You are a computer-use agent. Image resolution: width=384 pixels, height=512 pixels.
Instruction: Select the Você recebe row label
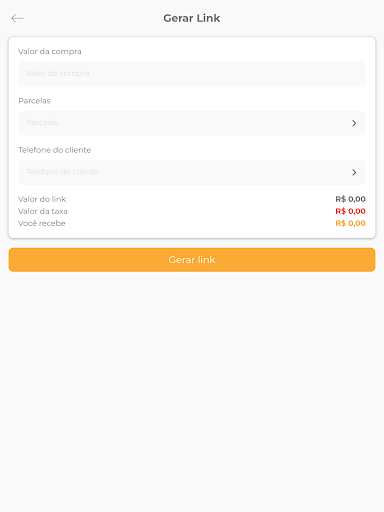(42, 223)
